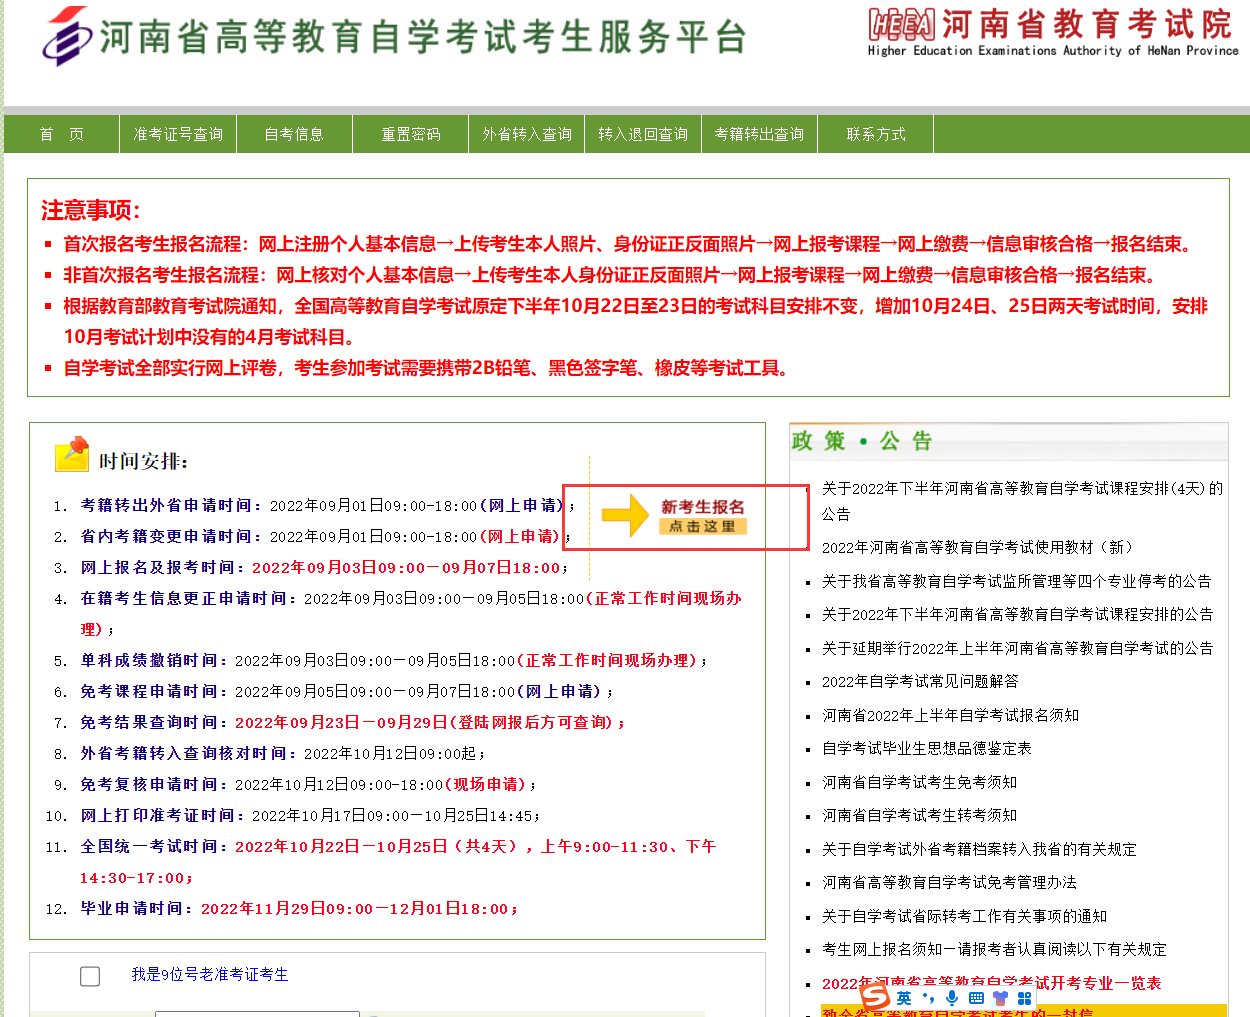The height and width of the screenshot is (1017, 1250).
Task: Click the punctuation mode icon in IME bar
Action: tap(928, 998)
